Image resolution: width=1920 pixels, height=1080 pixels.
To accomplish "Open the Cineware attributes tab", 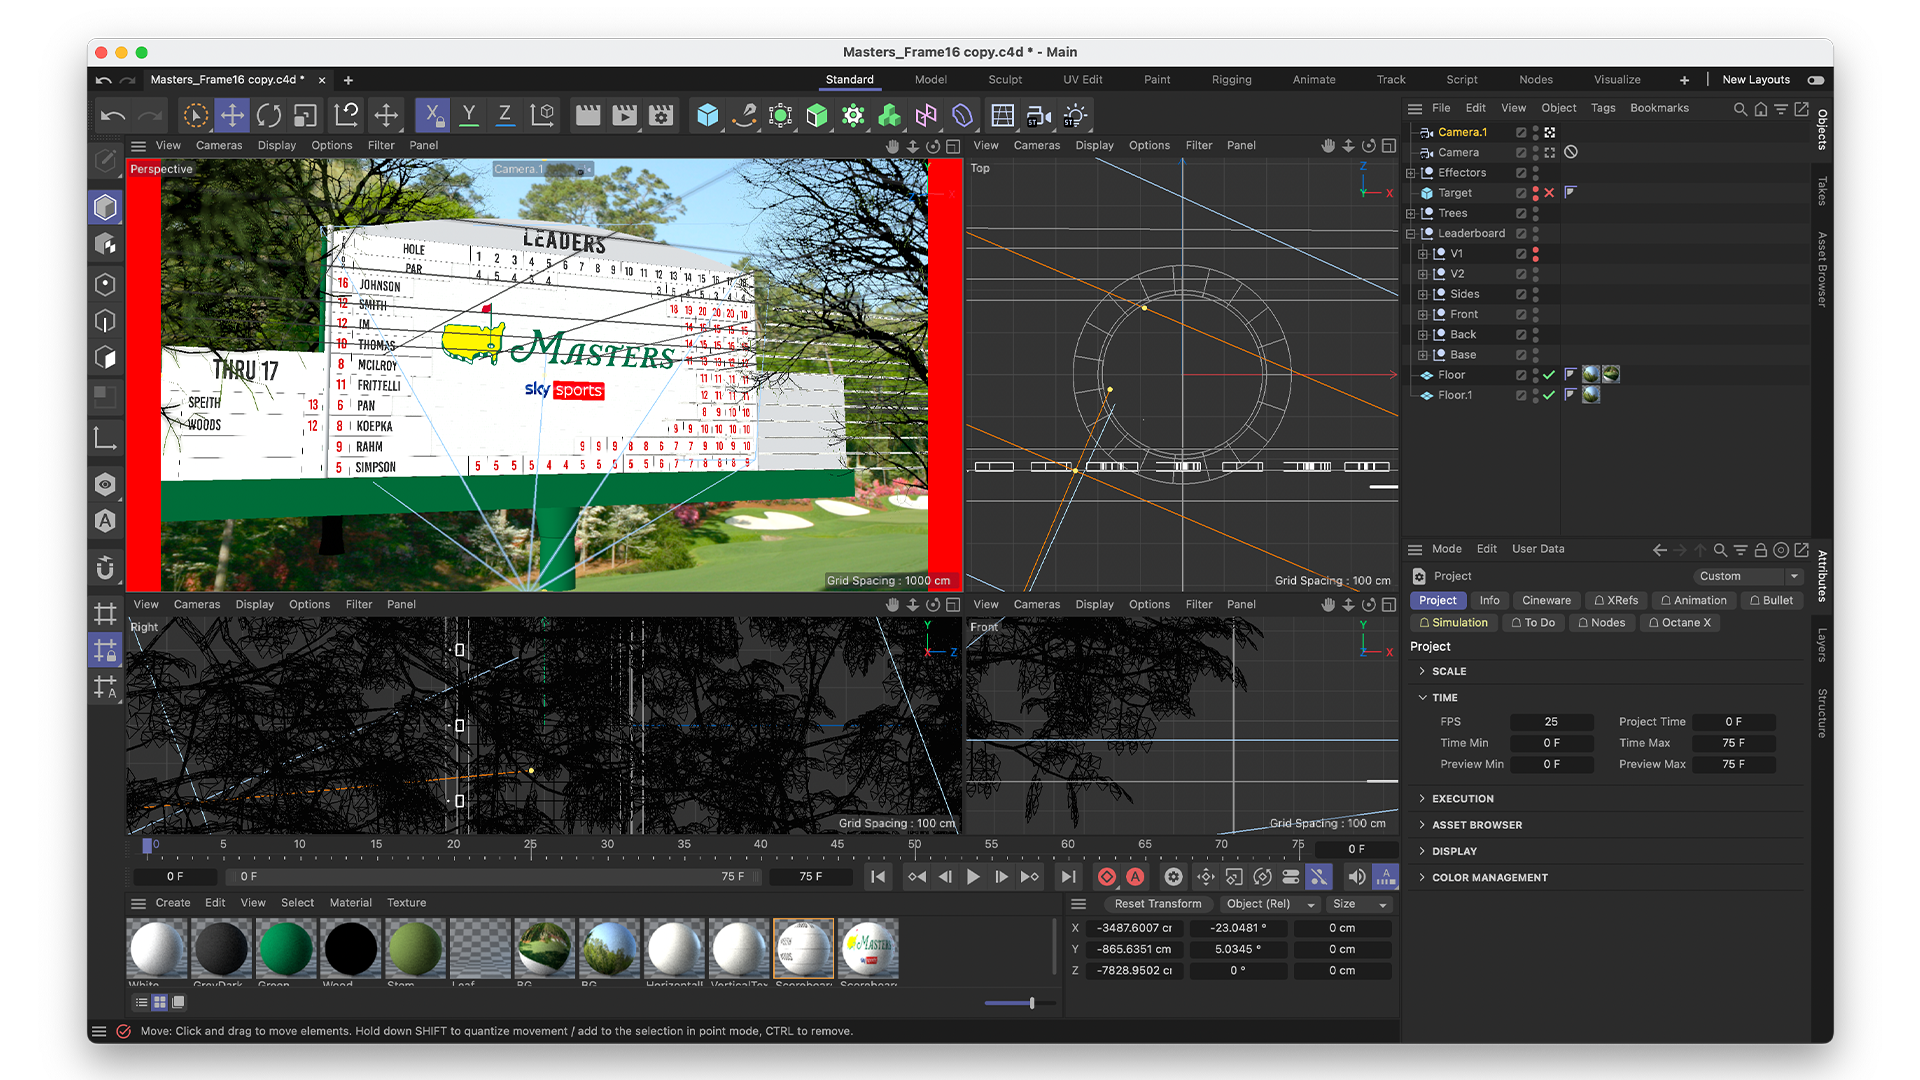I will click(x=1546, y=600).
